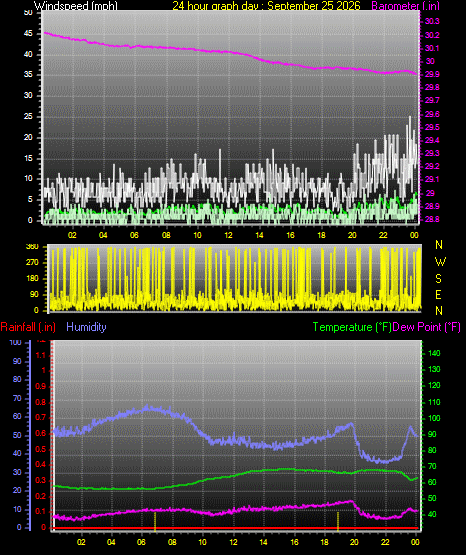Click the red "0.1" rainfall scale value
This screenshot has height=555, width=466.
(41, 511)
